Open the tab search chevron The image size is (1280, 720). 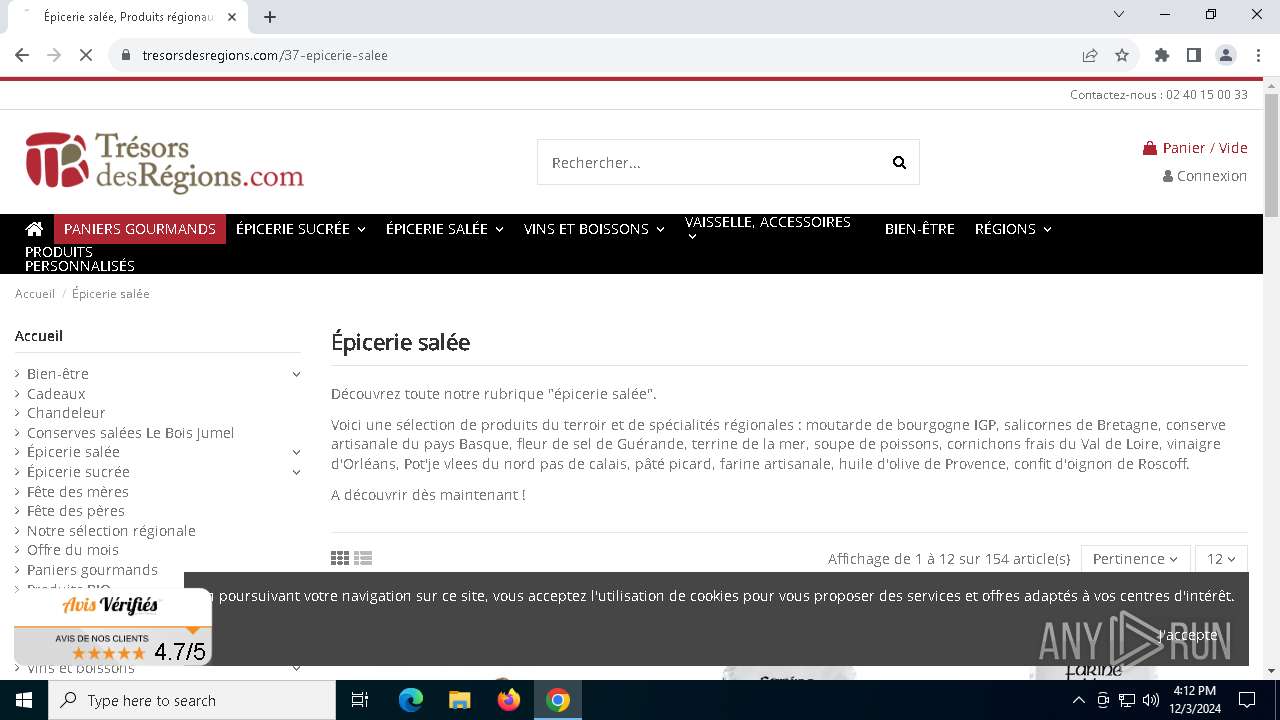tap(1119, 15)
